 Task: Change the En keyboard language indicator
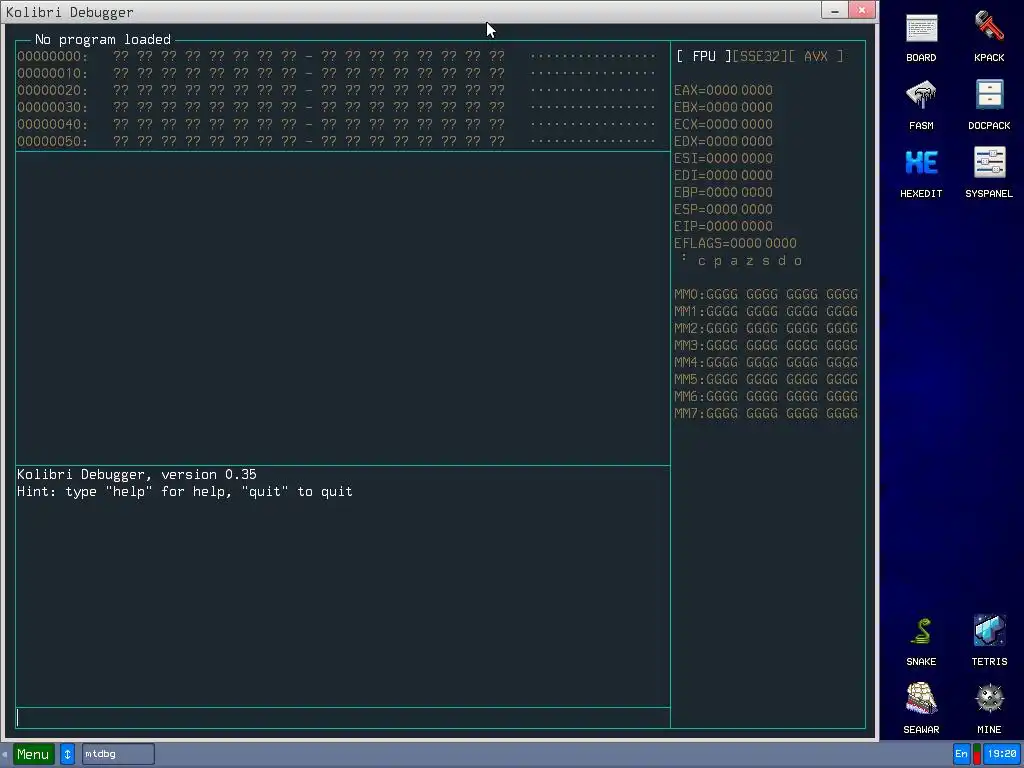pyautogui.click(x=961, y=754)
